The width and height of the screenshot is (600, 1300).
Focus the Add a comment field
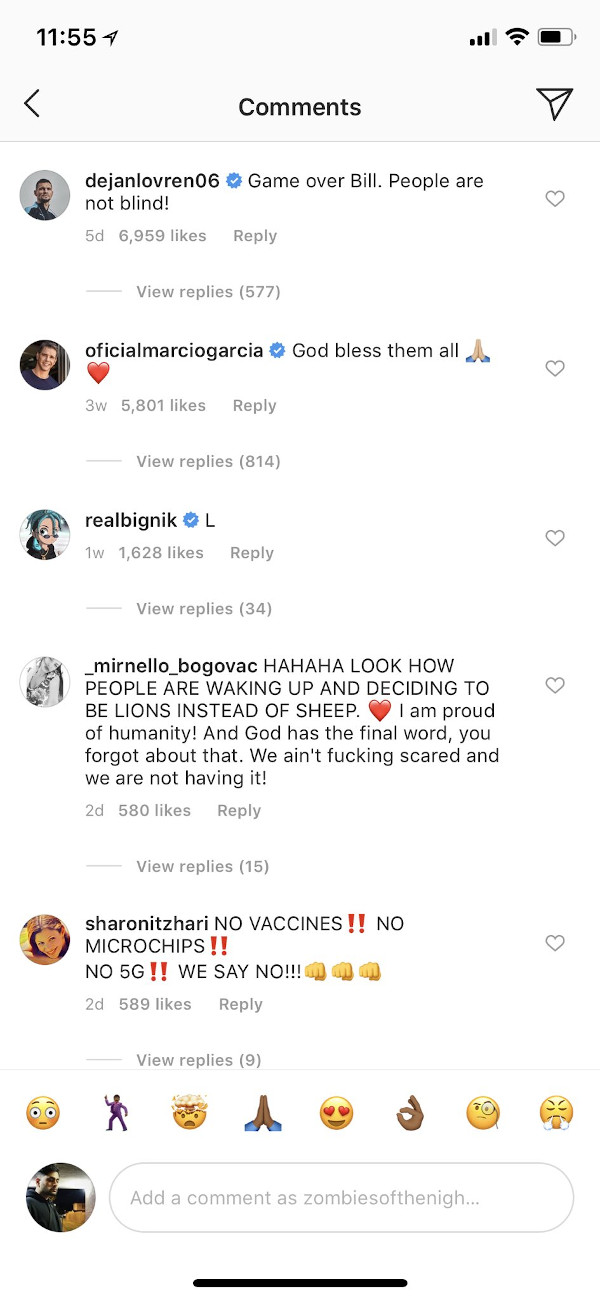[x=340, y=1197]
